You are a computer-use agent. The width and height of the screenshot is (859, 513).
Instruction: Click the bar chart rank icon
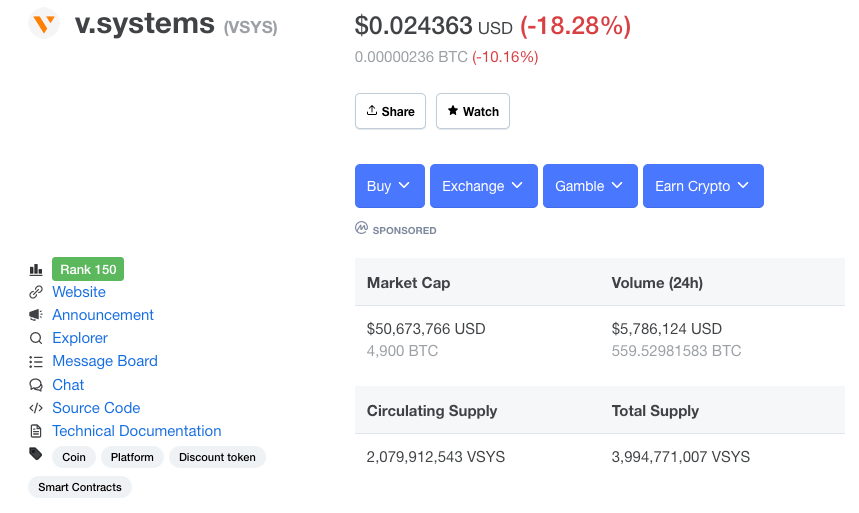point(36,270)
